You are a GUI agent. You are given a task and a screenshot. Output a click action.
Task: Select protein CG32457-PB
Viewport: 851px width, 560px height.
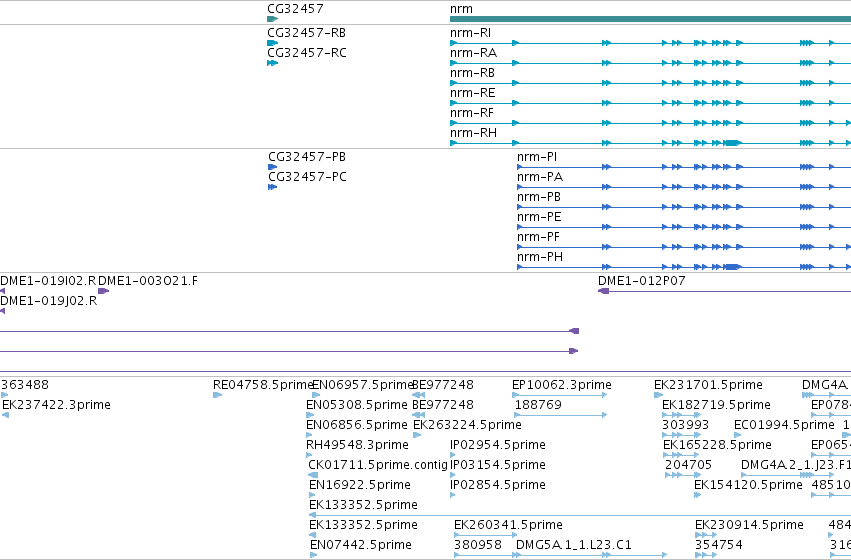(307, 157)
